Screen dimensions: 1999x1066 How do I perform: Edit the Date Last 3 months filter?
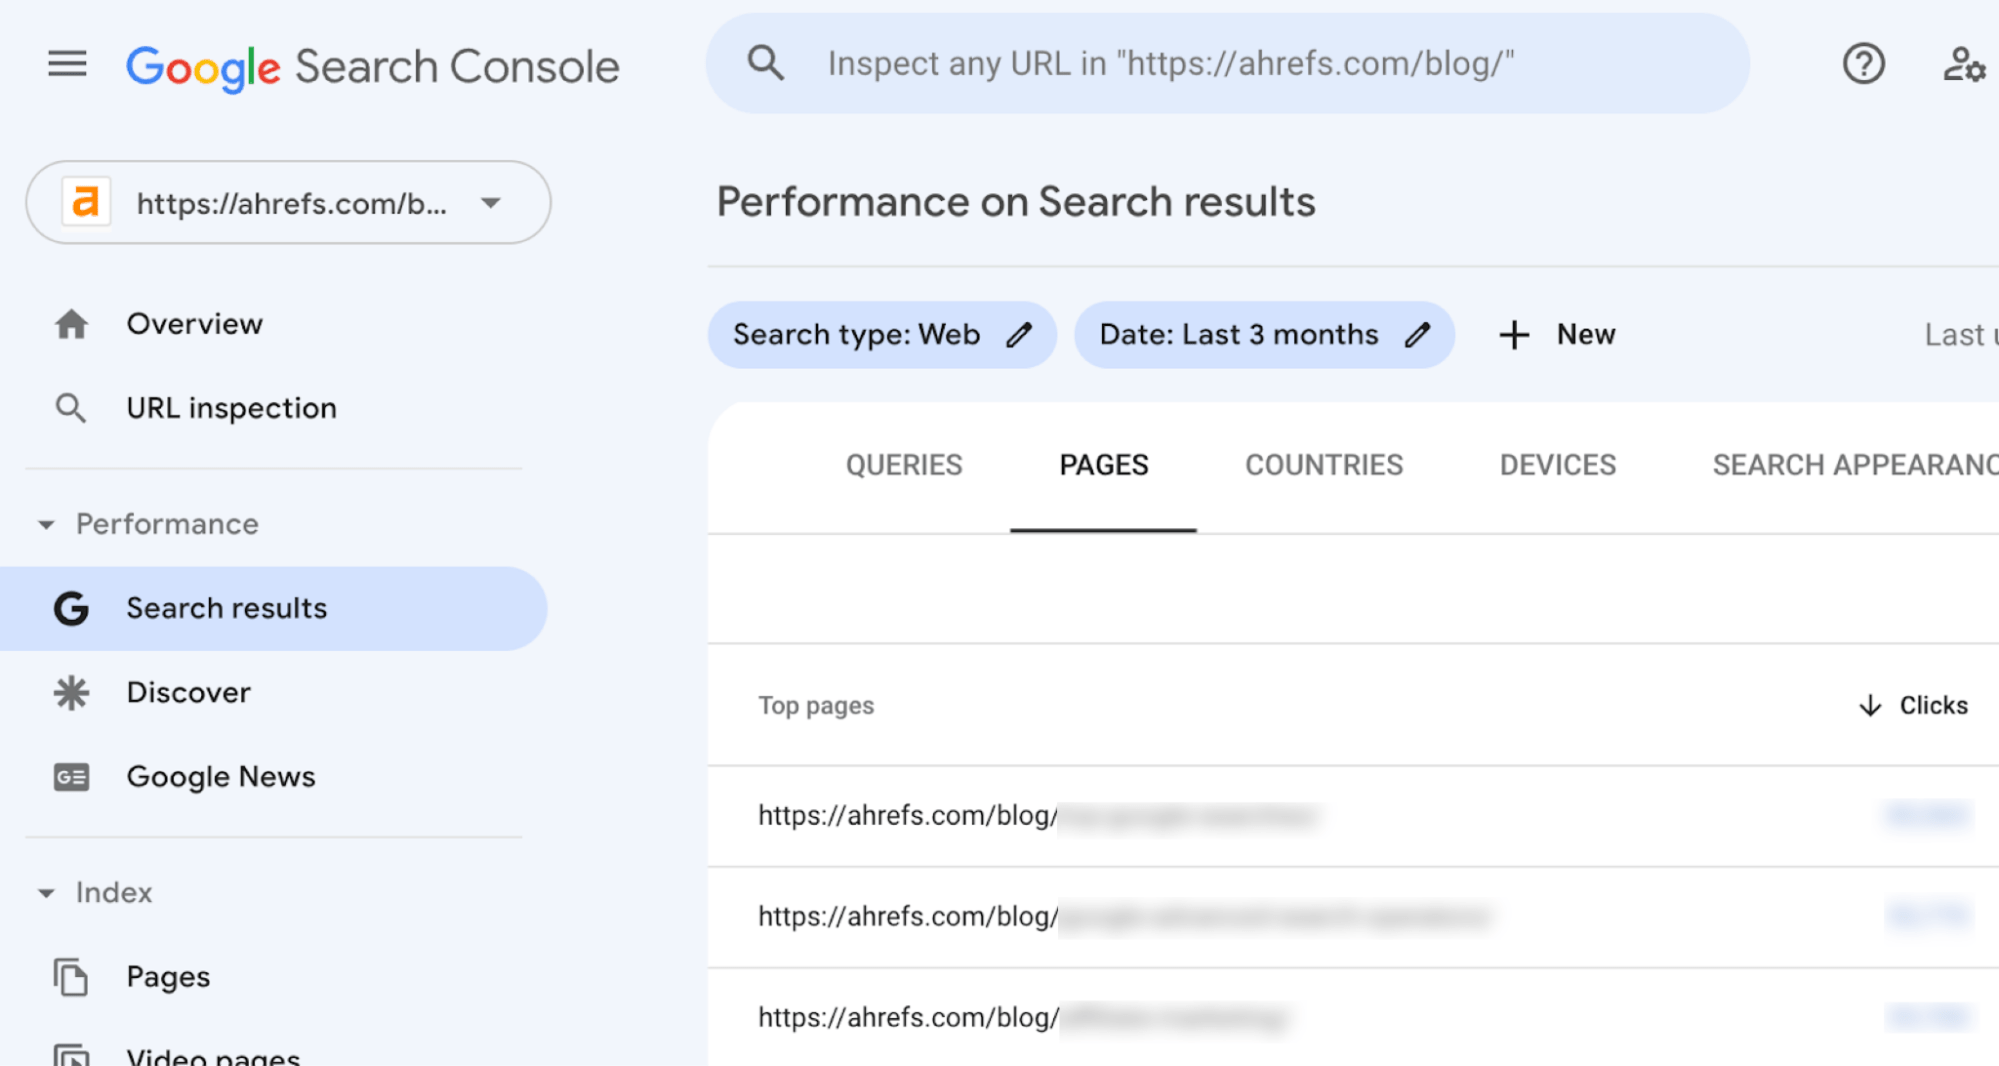(1419, 334)
